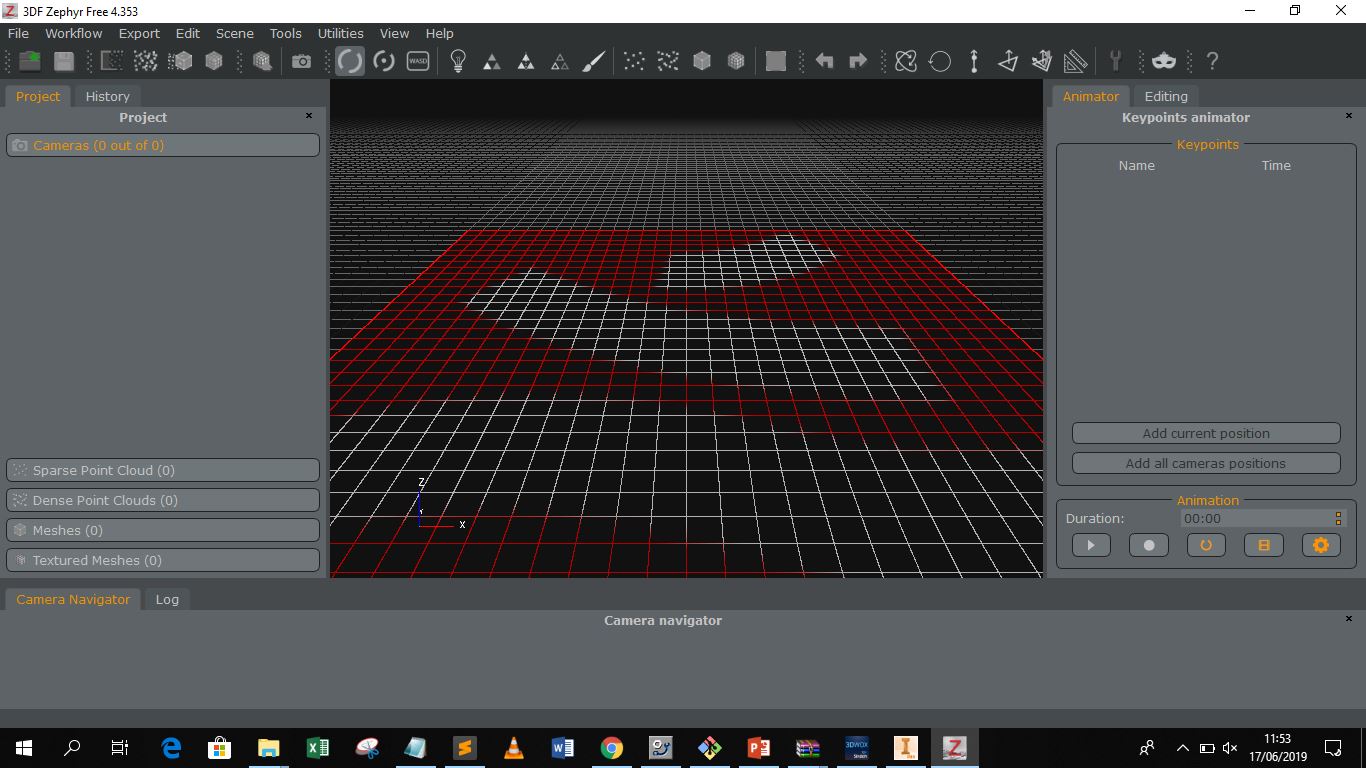Screen dimensions: 1366x768
Task: Toggle the orbit navigation mode button
Action: [350, 62]
